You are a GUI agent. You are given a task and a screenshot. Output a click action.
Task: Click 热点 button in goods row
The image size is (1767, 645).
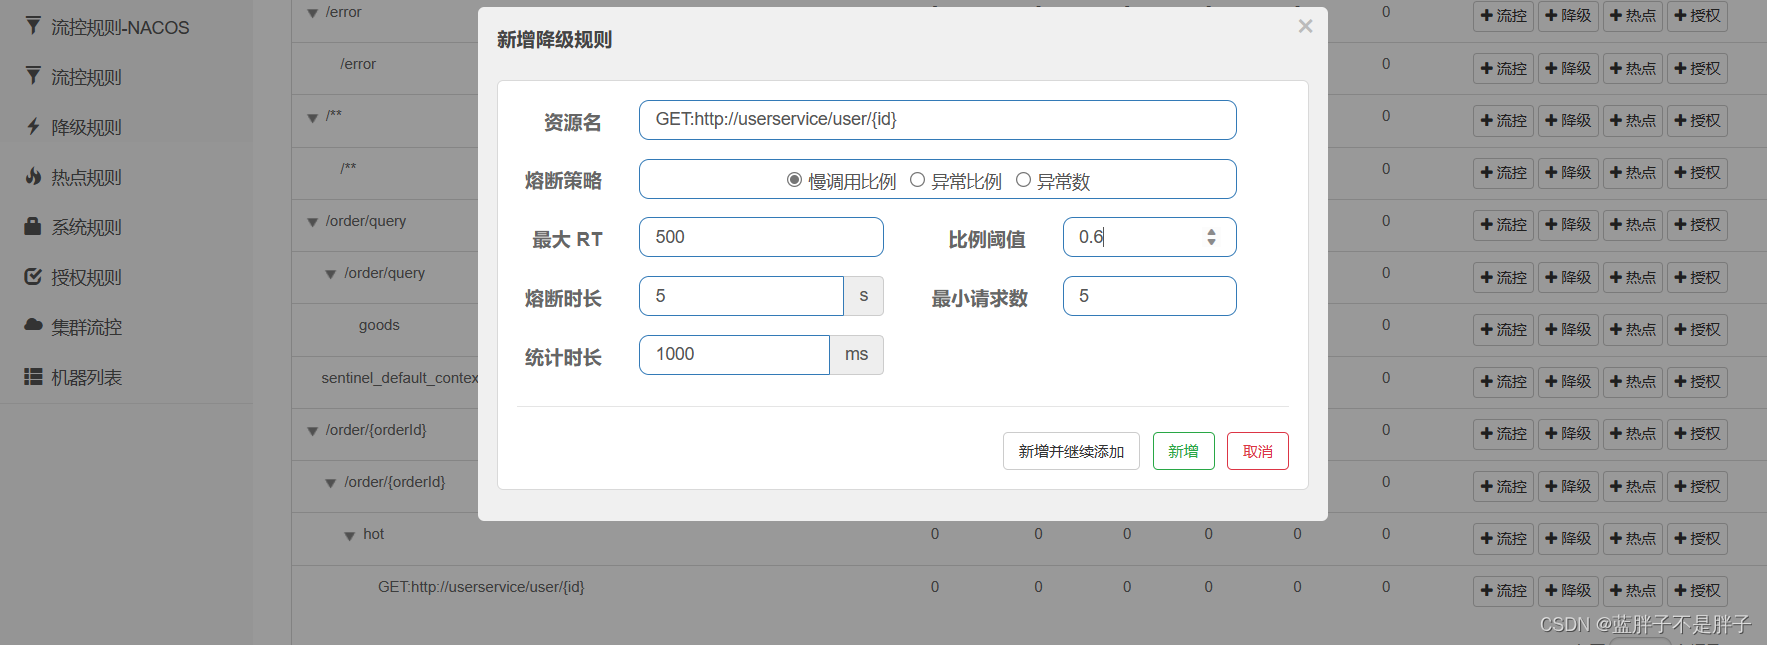[x=1632, y=329]
